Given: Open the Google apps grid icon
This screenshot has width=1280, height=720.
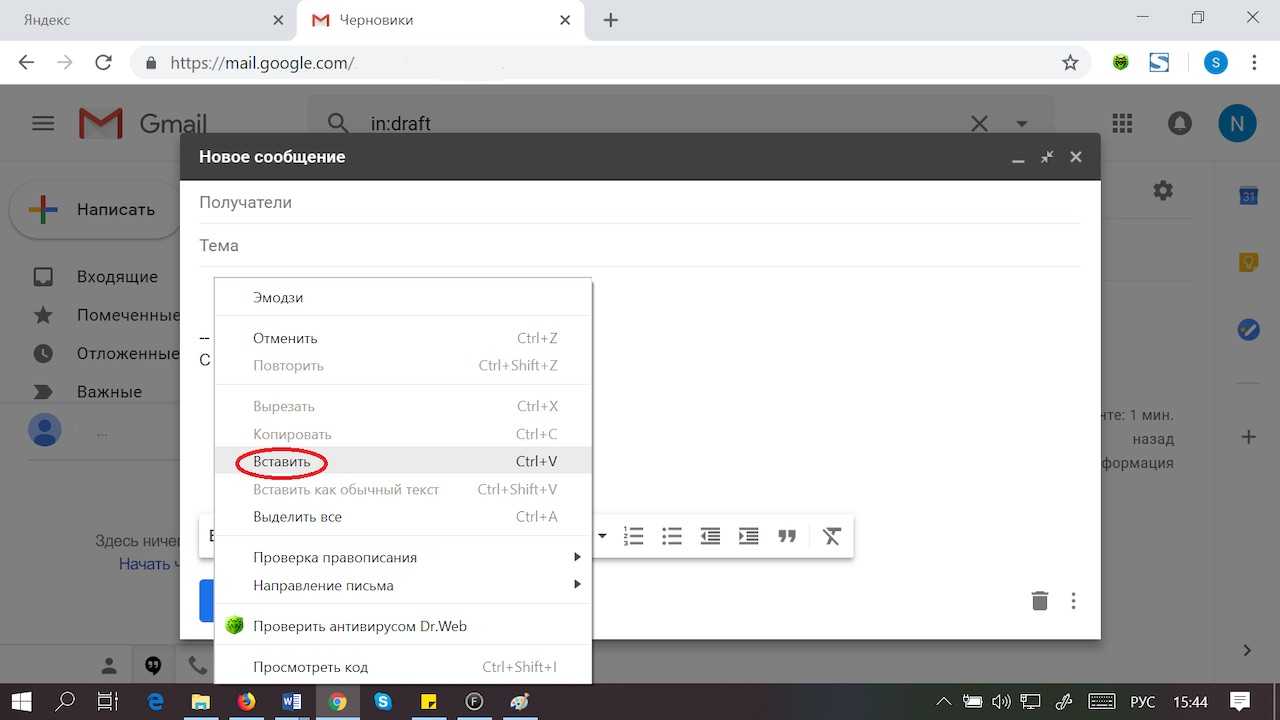Looking at the screenshot, I should 1122,123.
